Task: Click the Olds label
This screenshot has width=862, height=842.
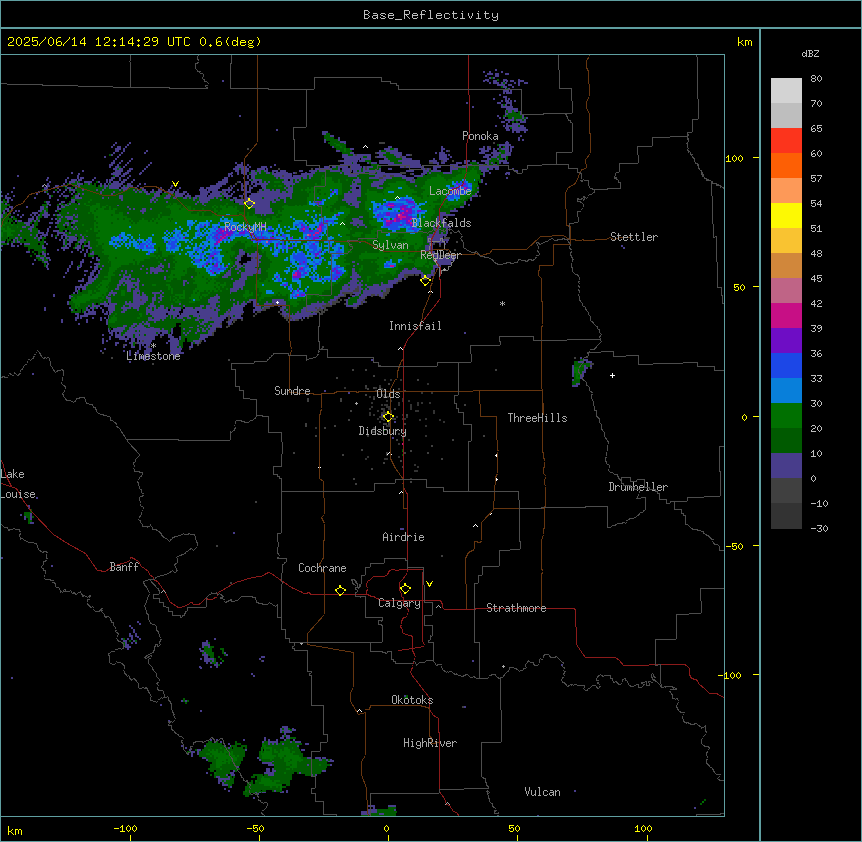Action: click(388, 394)
